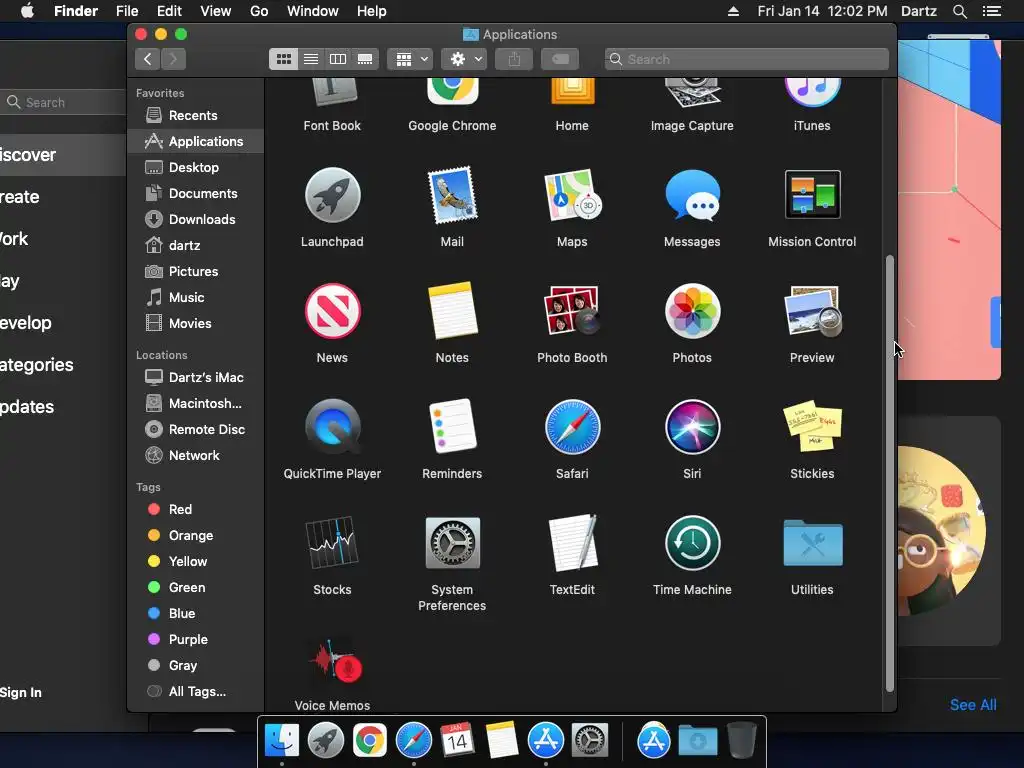The image size is (1024, 768).
Task: Show All Tags in sidebar
Action: click(196, 692)
